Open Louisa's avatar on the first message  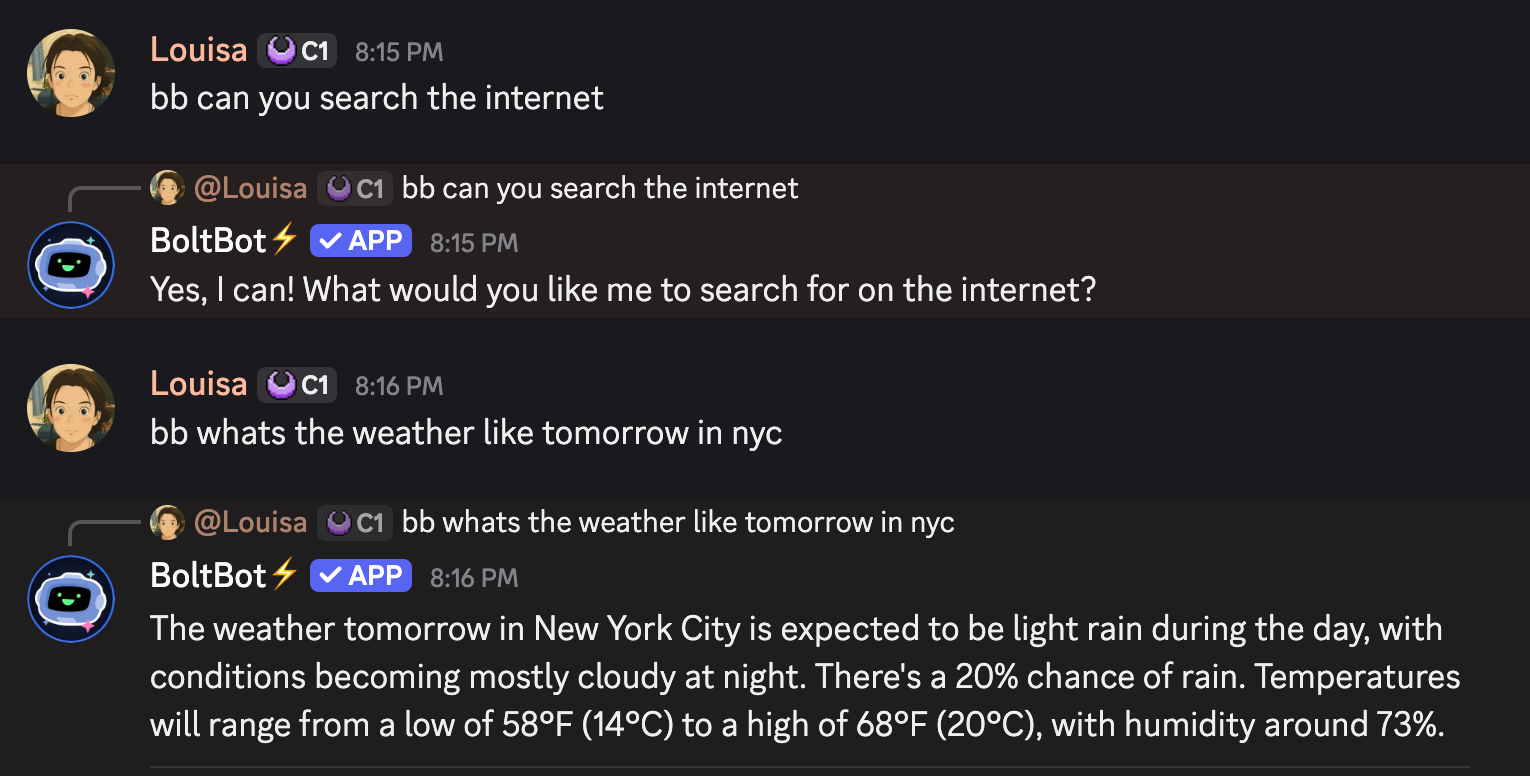(70, 74)
